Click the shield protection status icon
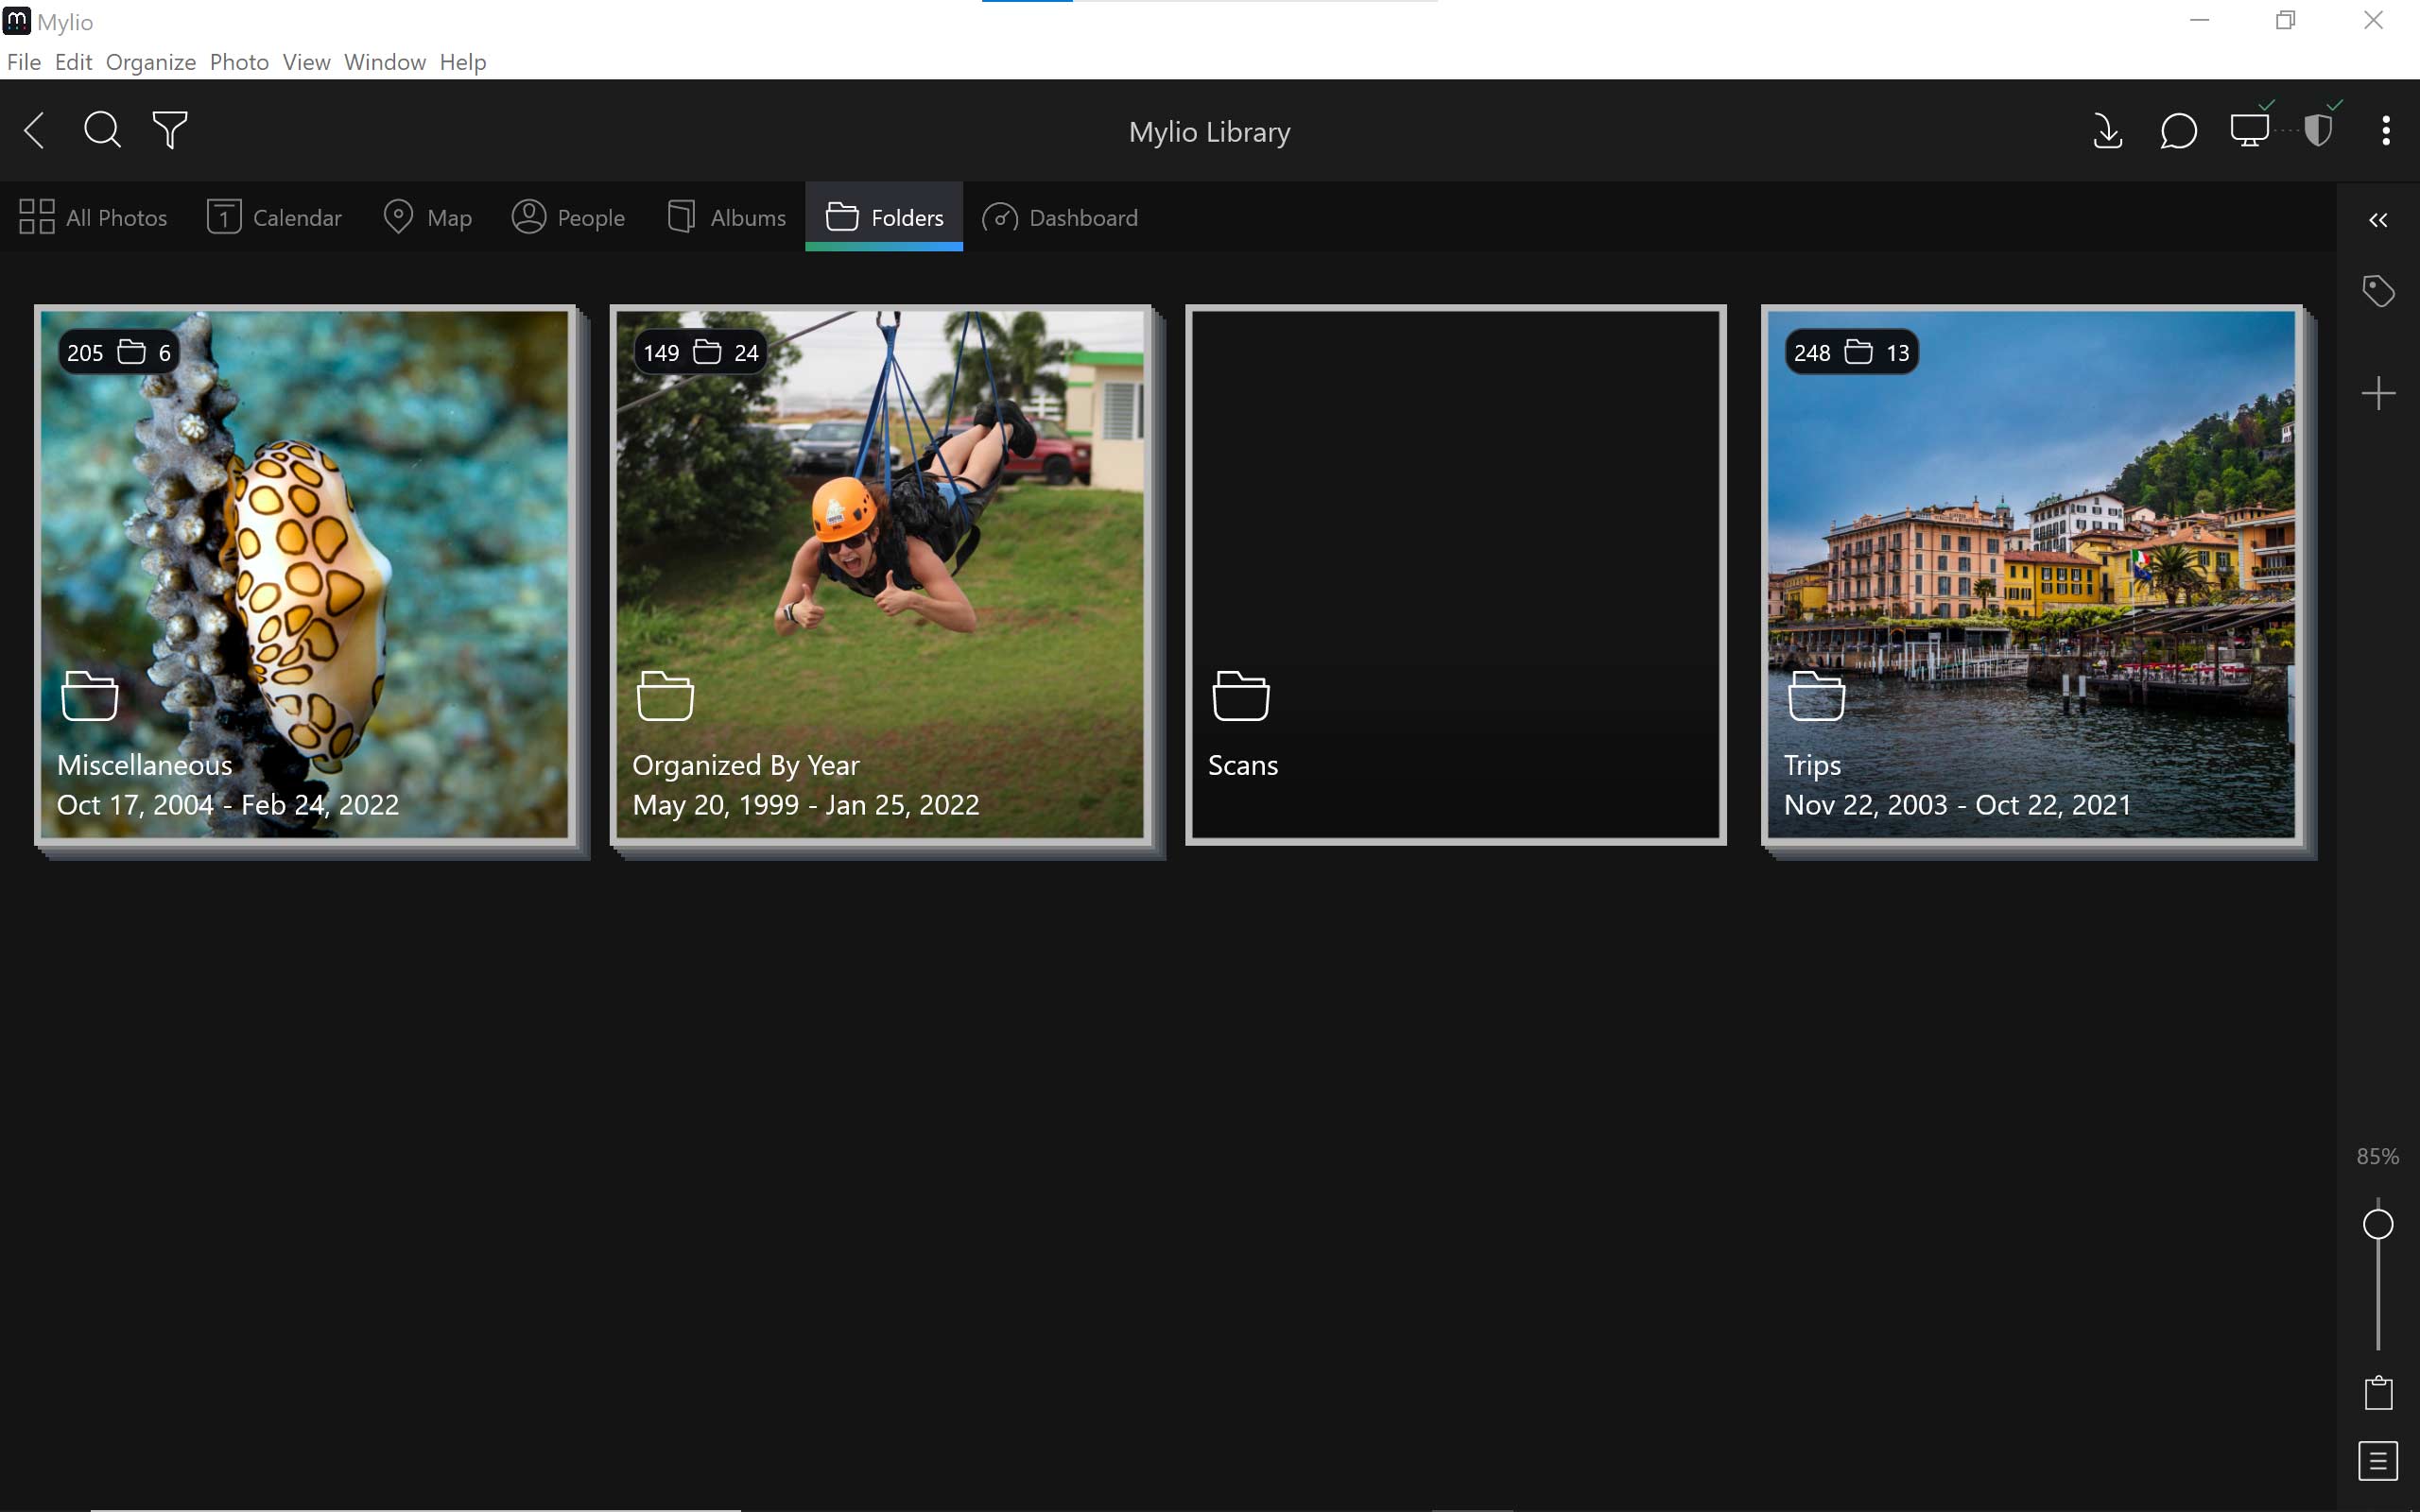This screenshot has height=1512, width=2420. [x=2318, y=131]
